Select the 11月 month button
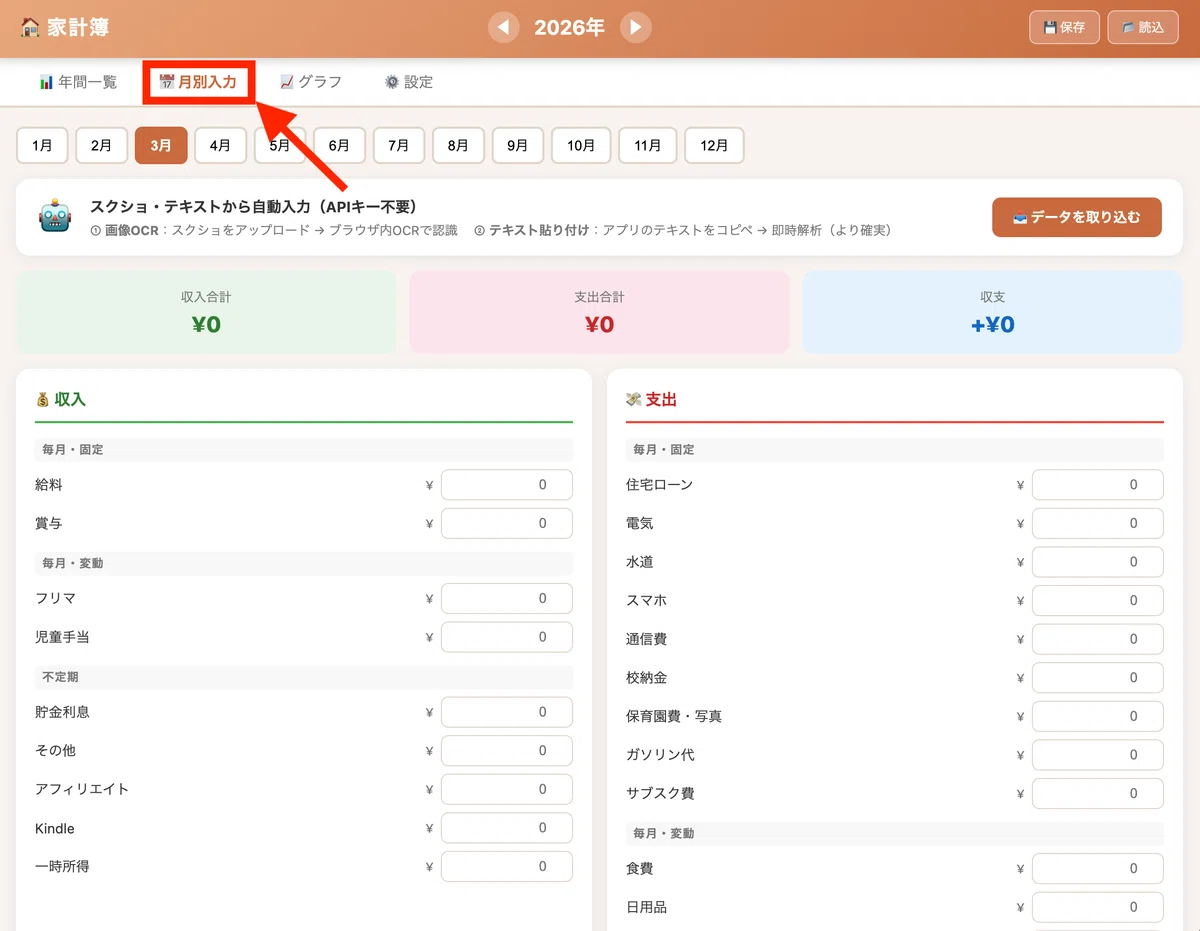 click(647, 145)
